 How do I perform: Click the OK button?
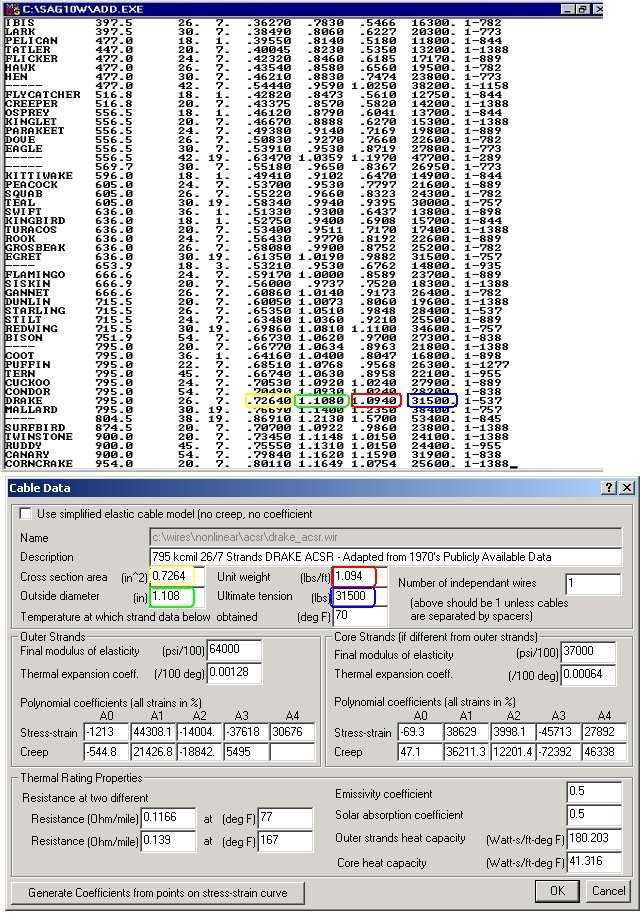557,891
